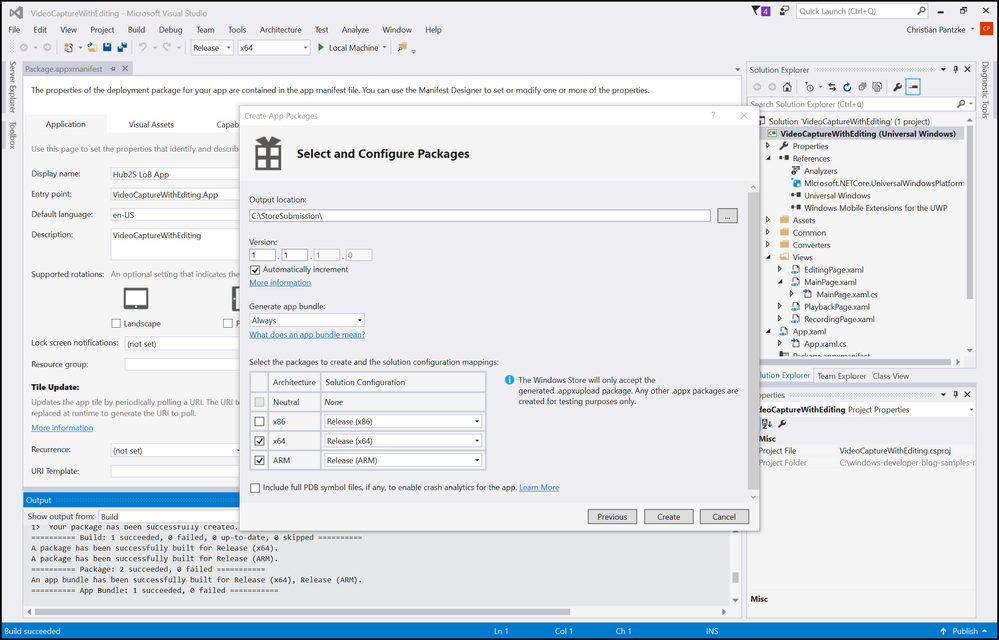Switch to the Class View tab

891,376
